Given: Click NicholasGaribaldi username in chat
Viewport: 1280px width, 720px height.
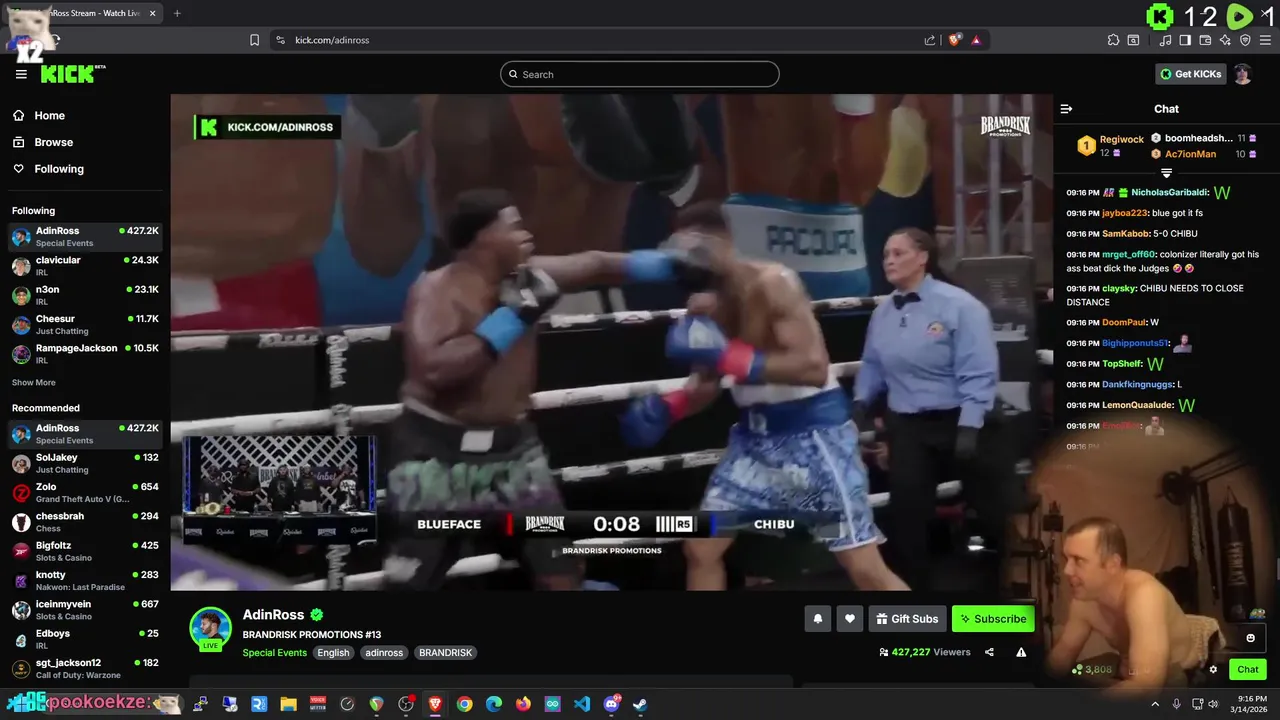Looking at the screenshot, I should click(x=1170, y=193).
